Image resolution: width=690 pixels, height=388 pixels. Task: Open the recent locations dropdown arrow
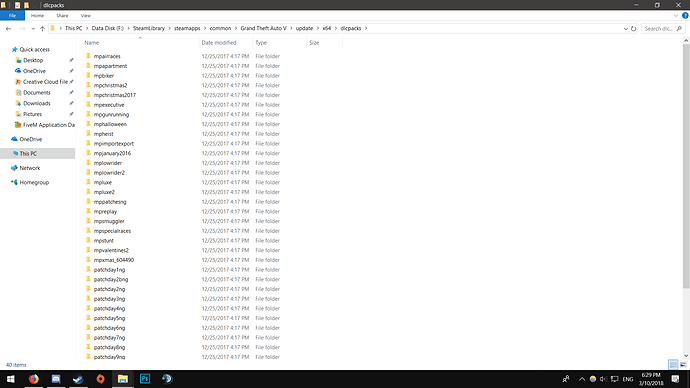coord(33,29)
